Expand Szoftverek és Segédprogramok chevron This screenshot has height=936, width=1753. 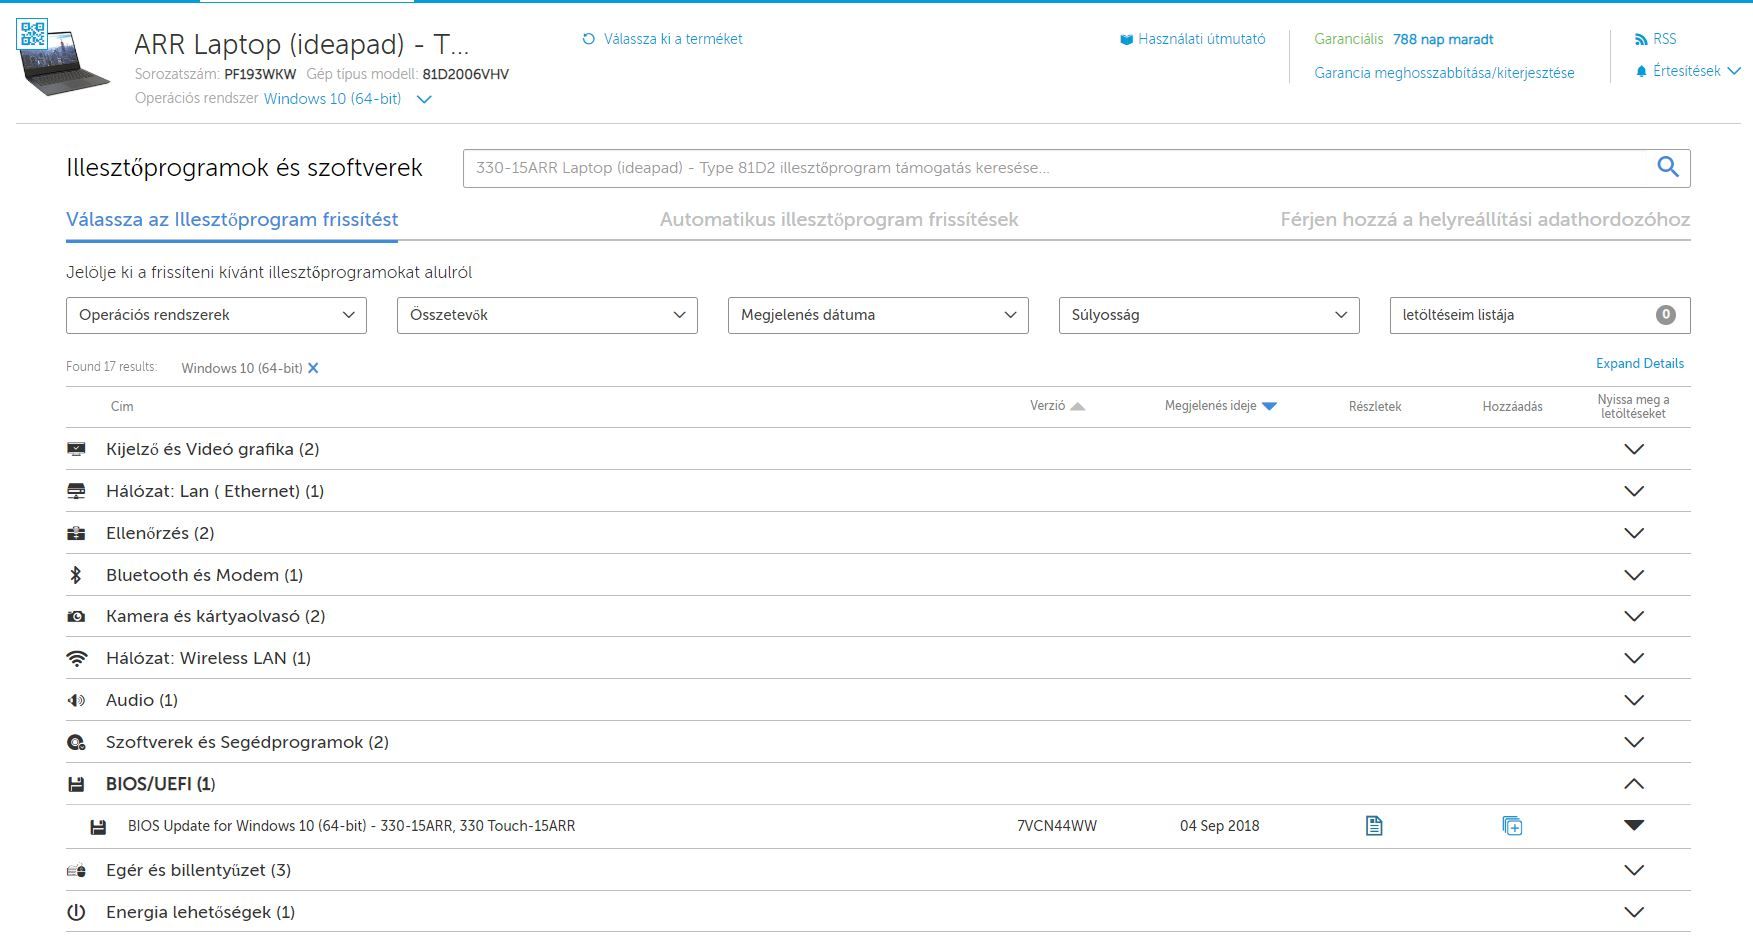coord(1634,742)
